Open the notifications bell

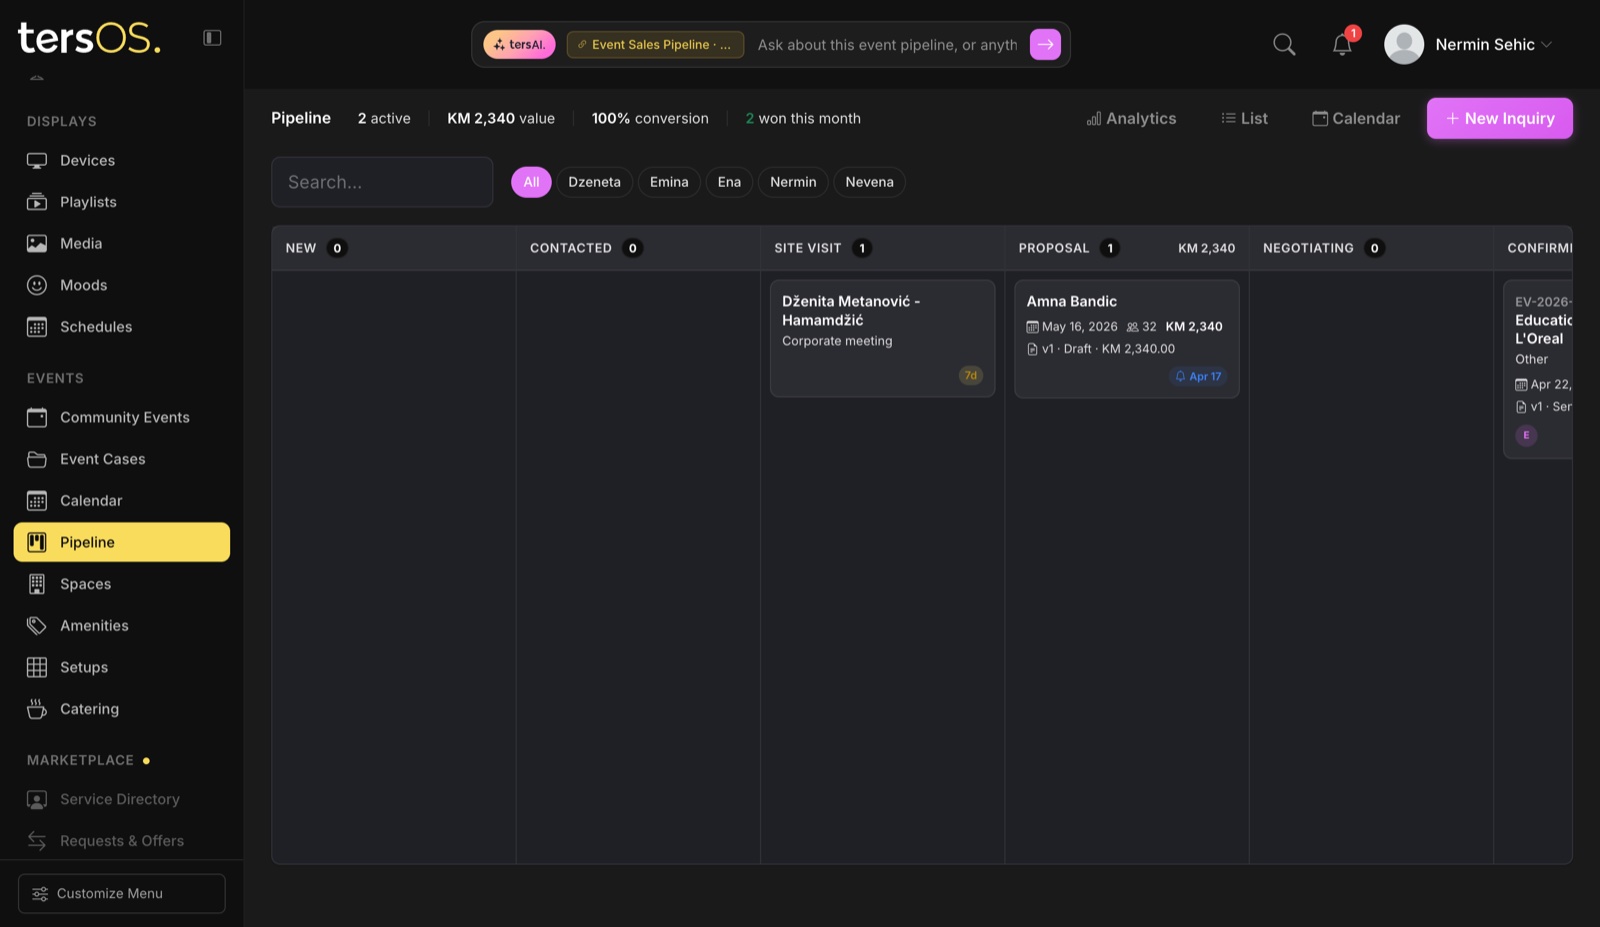point(1341,44)
